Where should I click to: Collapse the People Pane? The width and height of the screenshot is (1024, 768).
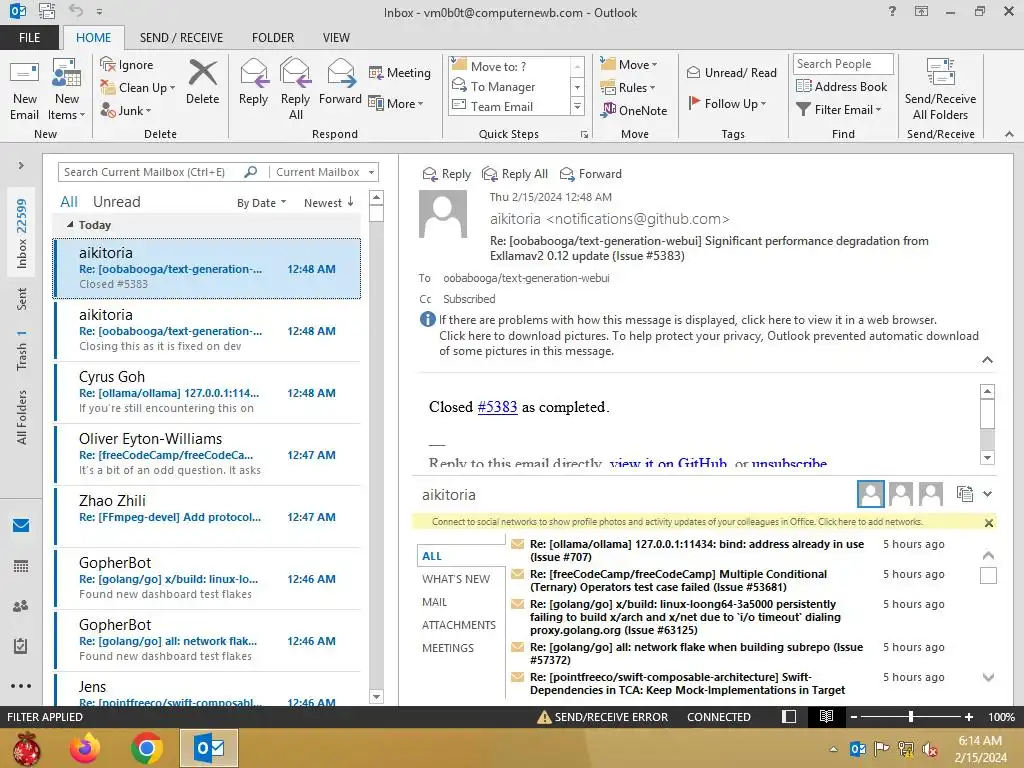(987, 494)
